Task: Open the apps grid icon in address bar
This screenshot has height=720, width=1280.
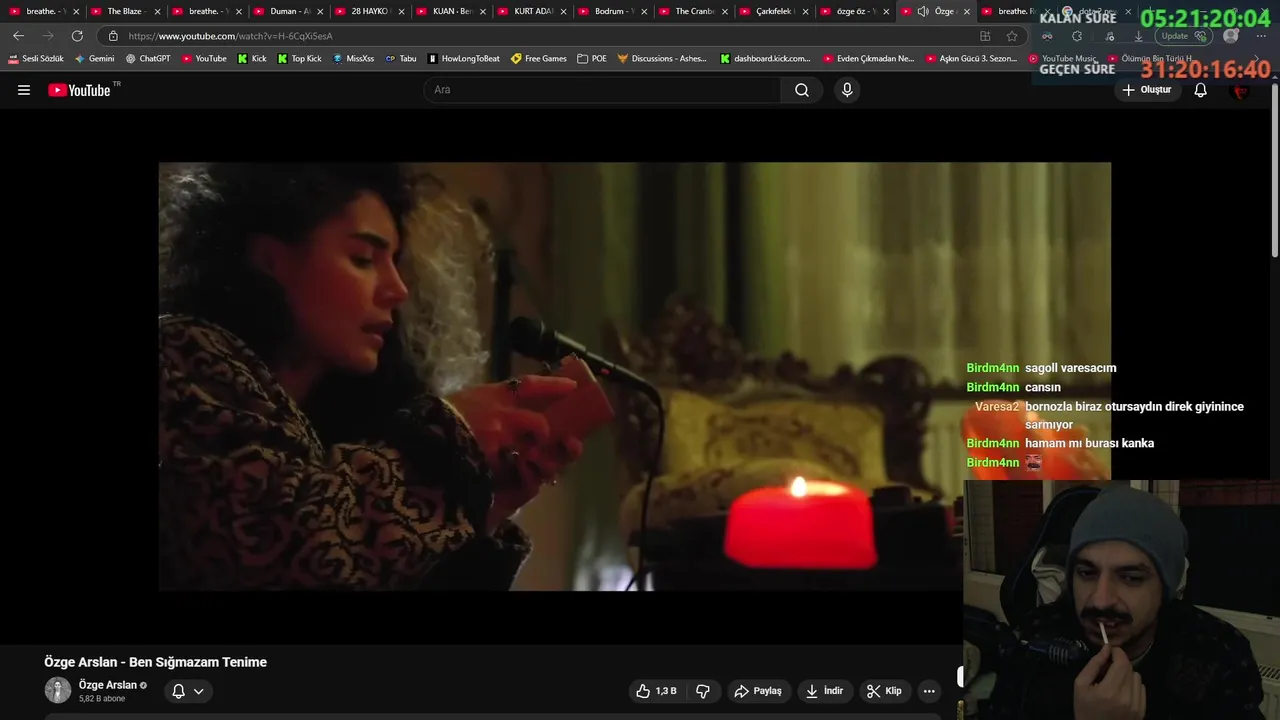Action: click(x=985, y=36)
